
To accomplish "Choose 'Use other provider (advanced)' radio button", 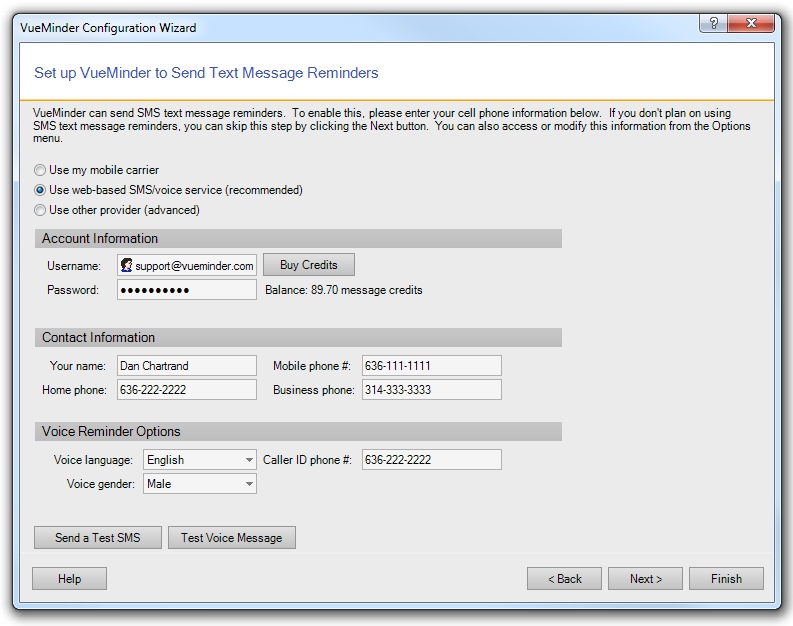I will pos(40,210).
